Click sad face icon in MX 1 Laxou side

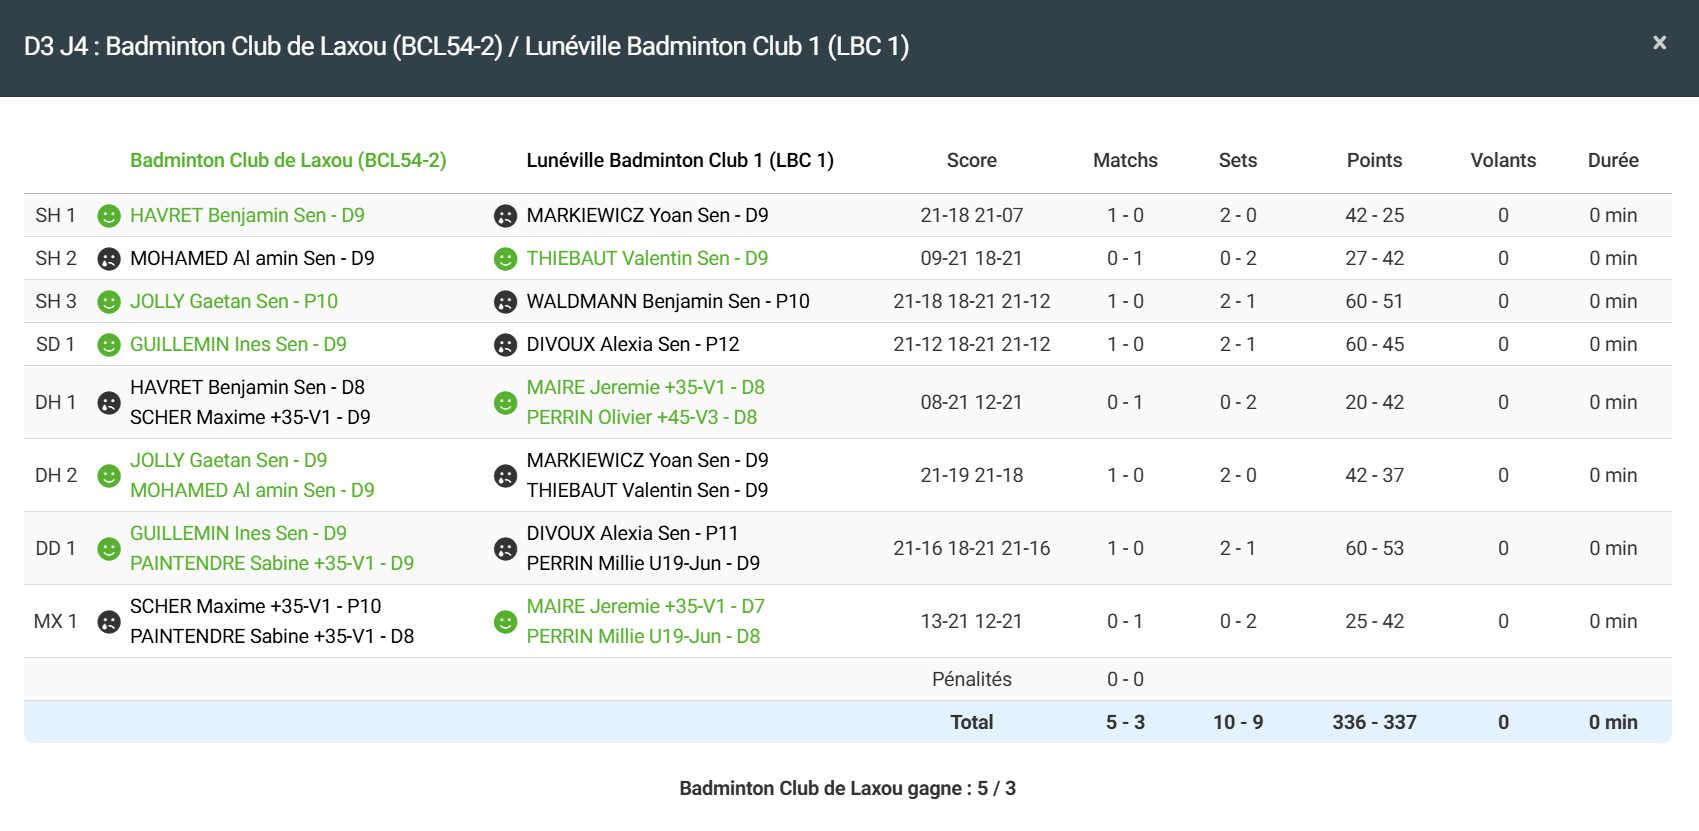[109, 622]
